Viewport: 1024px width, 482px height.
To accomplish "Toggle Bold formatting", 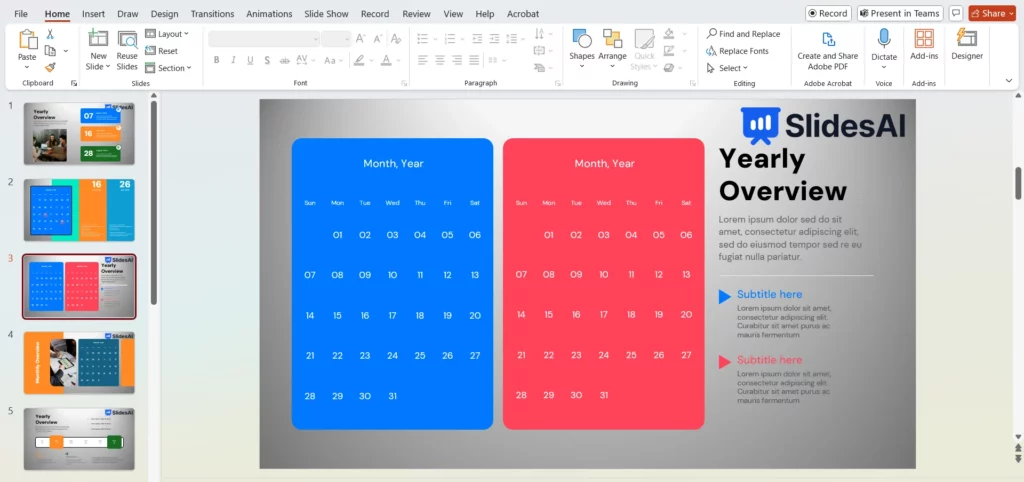I will pos(216,60).
